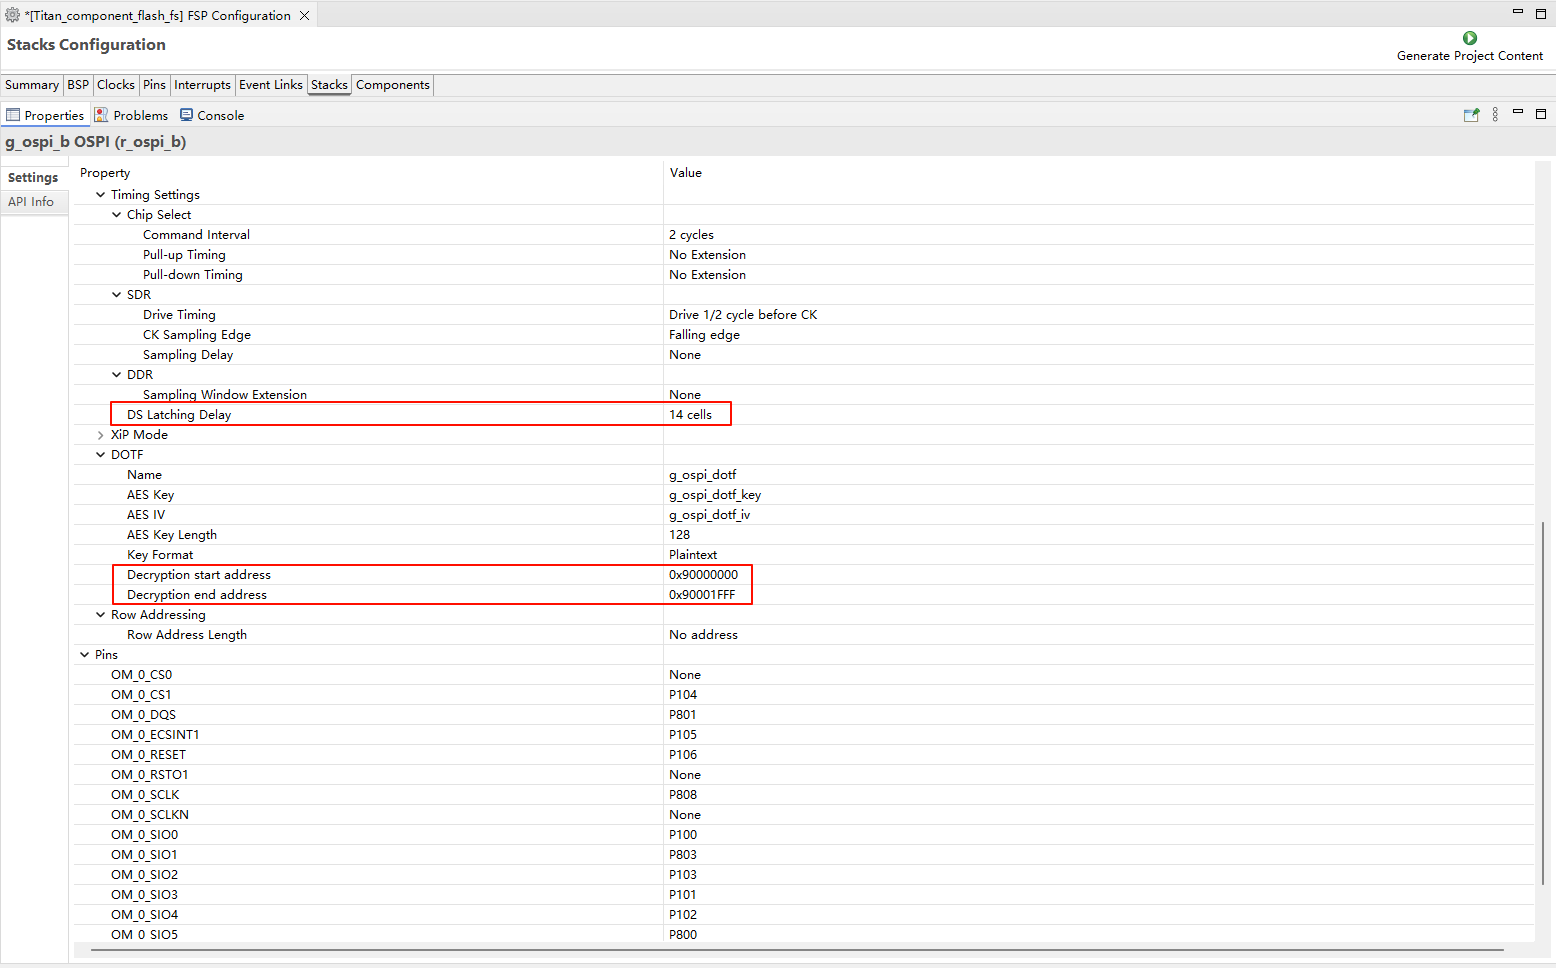The image size is (1556, 968).
Task: Click the Problems view icon
Action: [x=101, y=115]
